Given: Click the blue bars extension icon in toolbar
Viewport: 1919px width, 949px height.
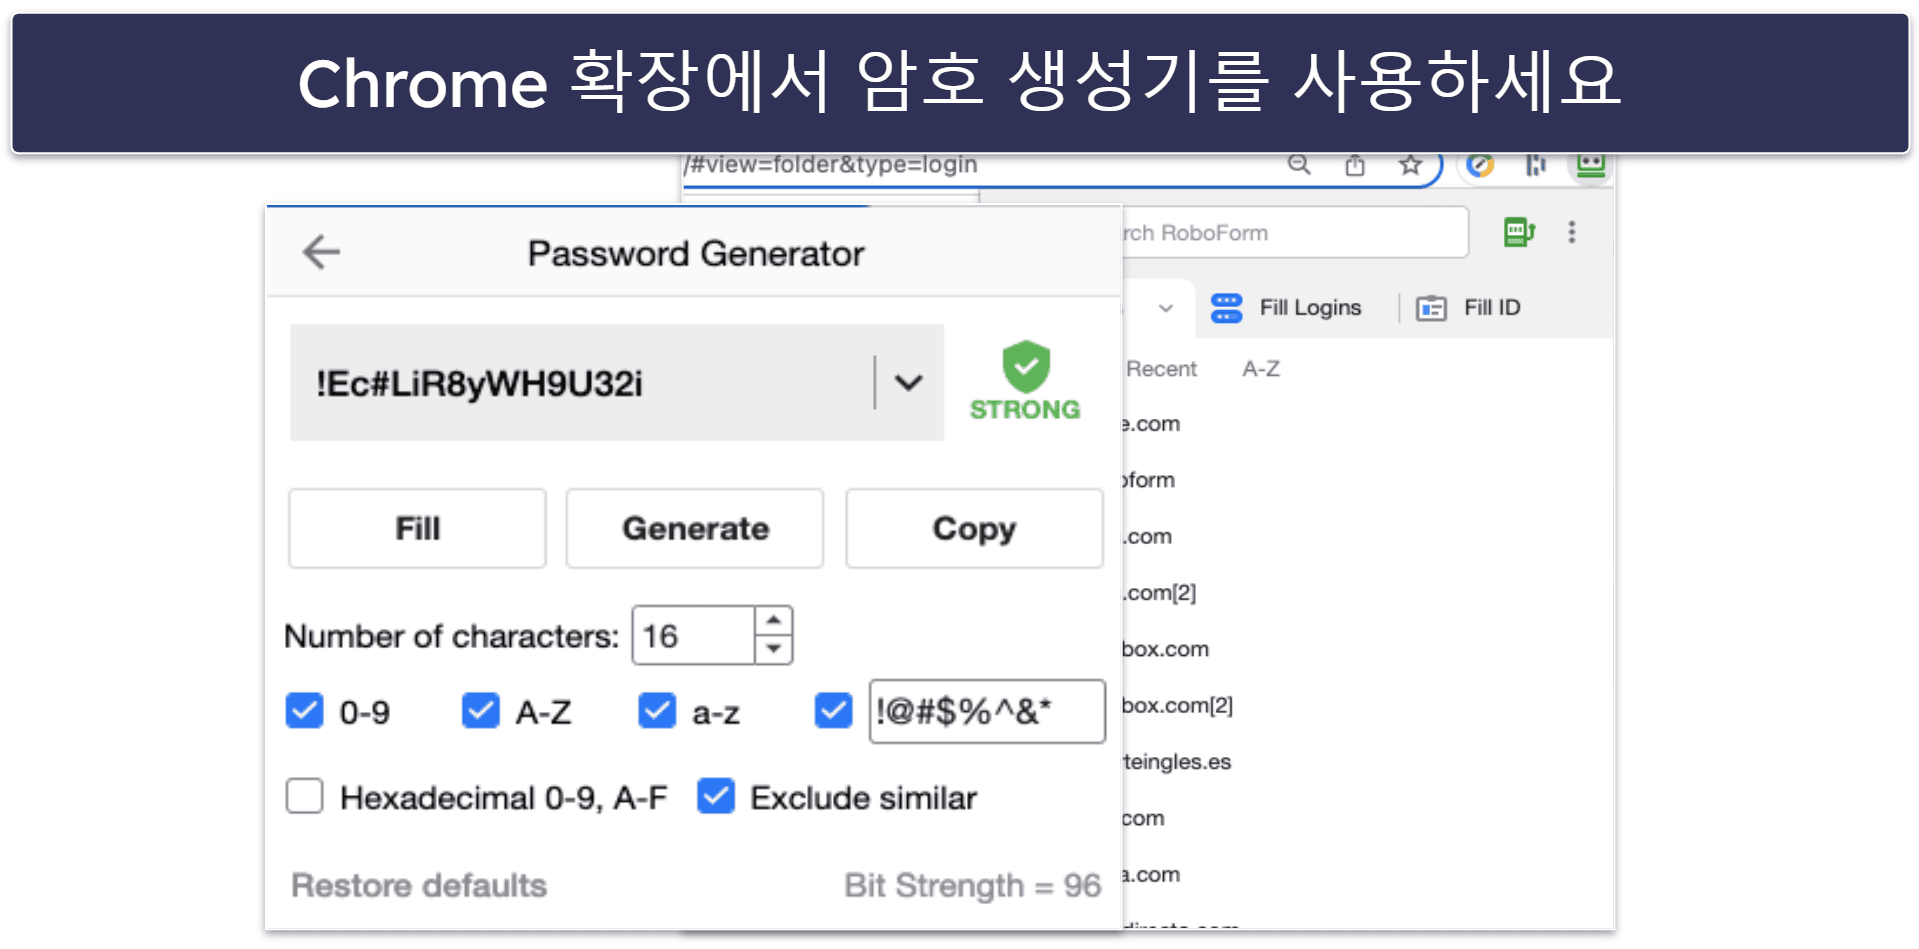Looking at the screenshot, I should pos(1536,165).
